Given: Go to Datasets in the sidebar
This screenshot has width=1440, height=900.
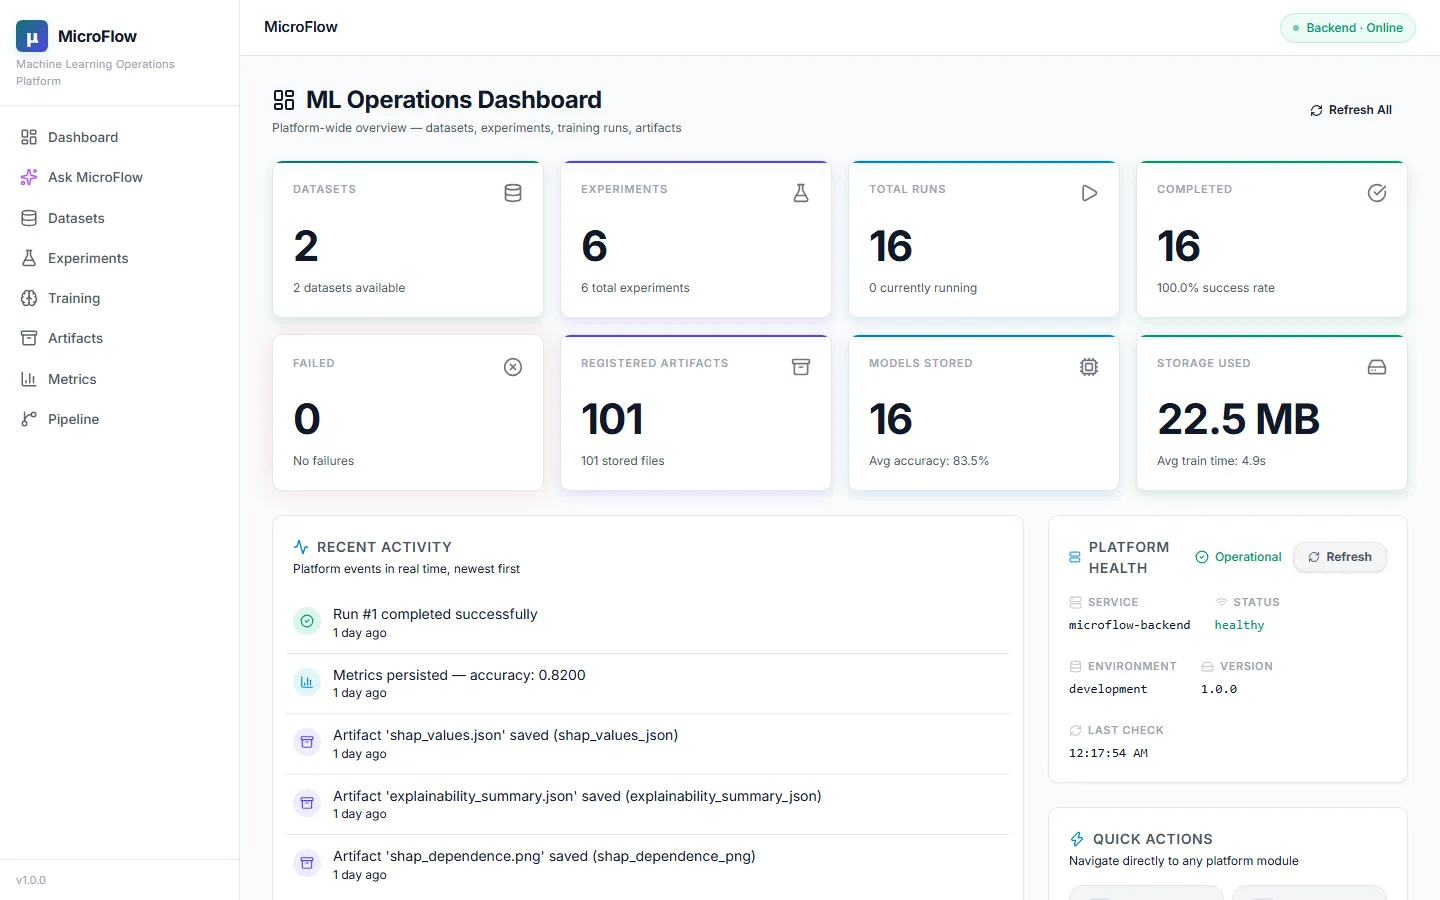Looking at the screenshot, I should [120, 218].
